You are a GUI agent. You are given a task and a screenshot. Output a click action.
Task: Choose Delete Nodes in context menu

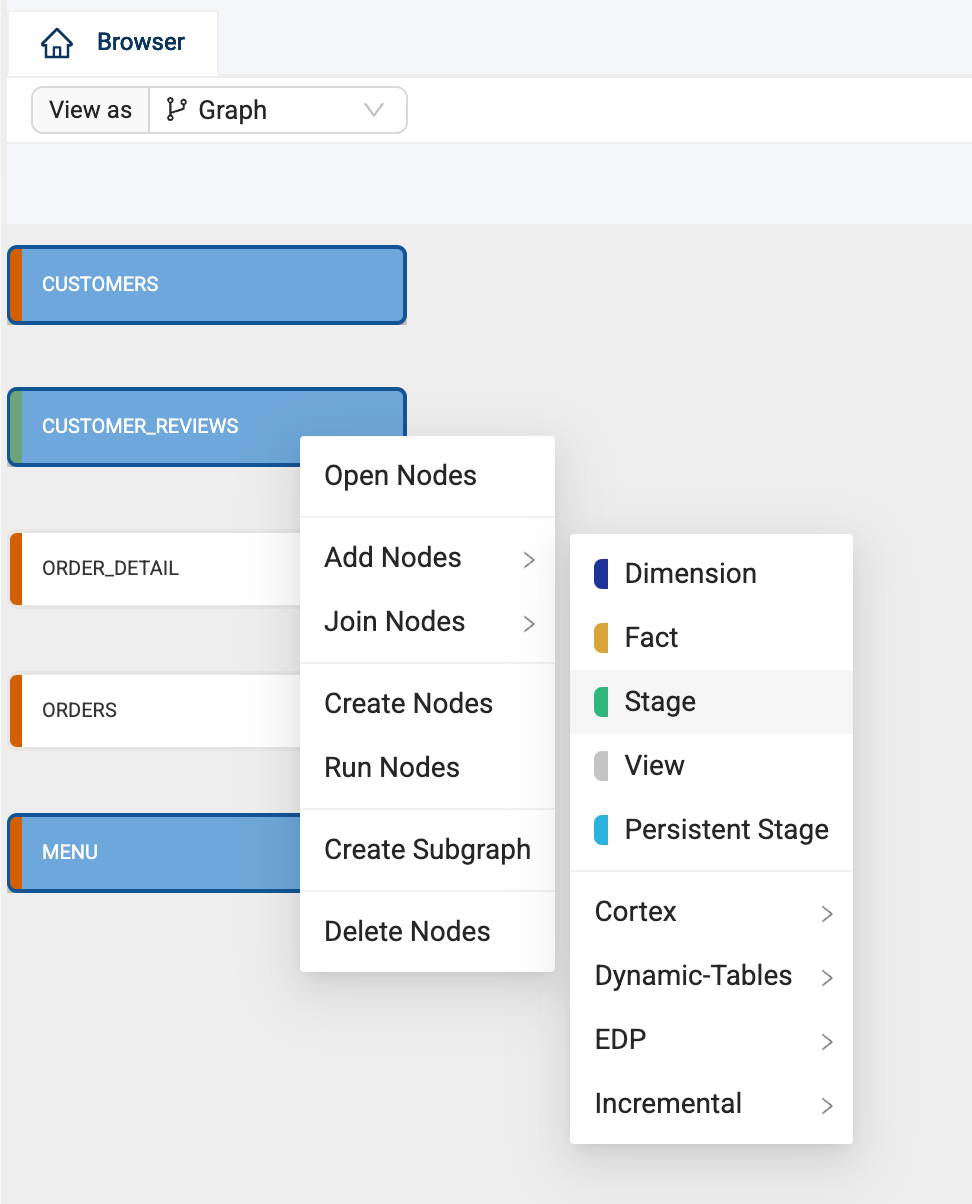pos(407,932)
